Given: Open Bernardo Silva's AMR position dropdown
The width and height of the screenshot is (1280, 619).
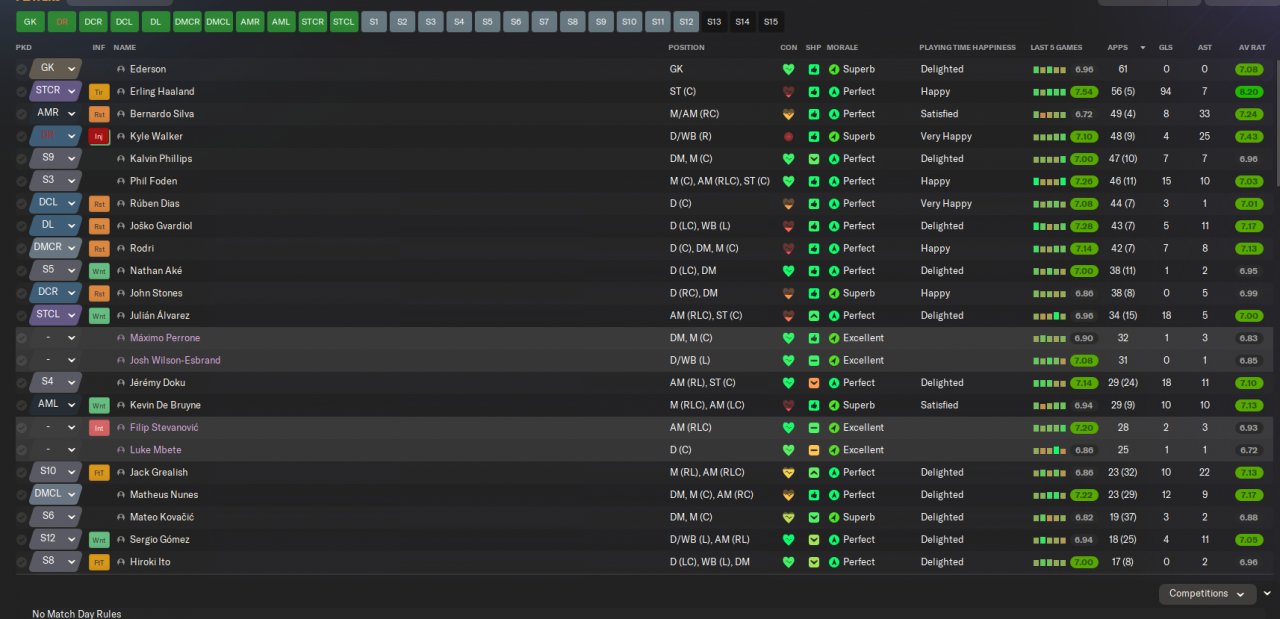Looking at the screenshot, I should click(x=55, y=114).
